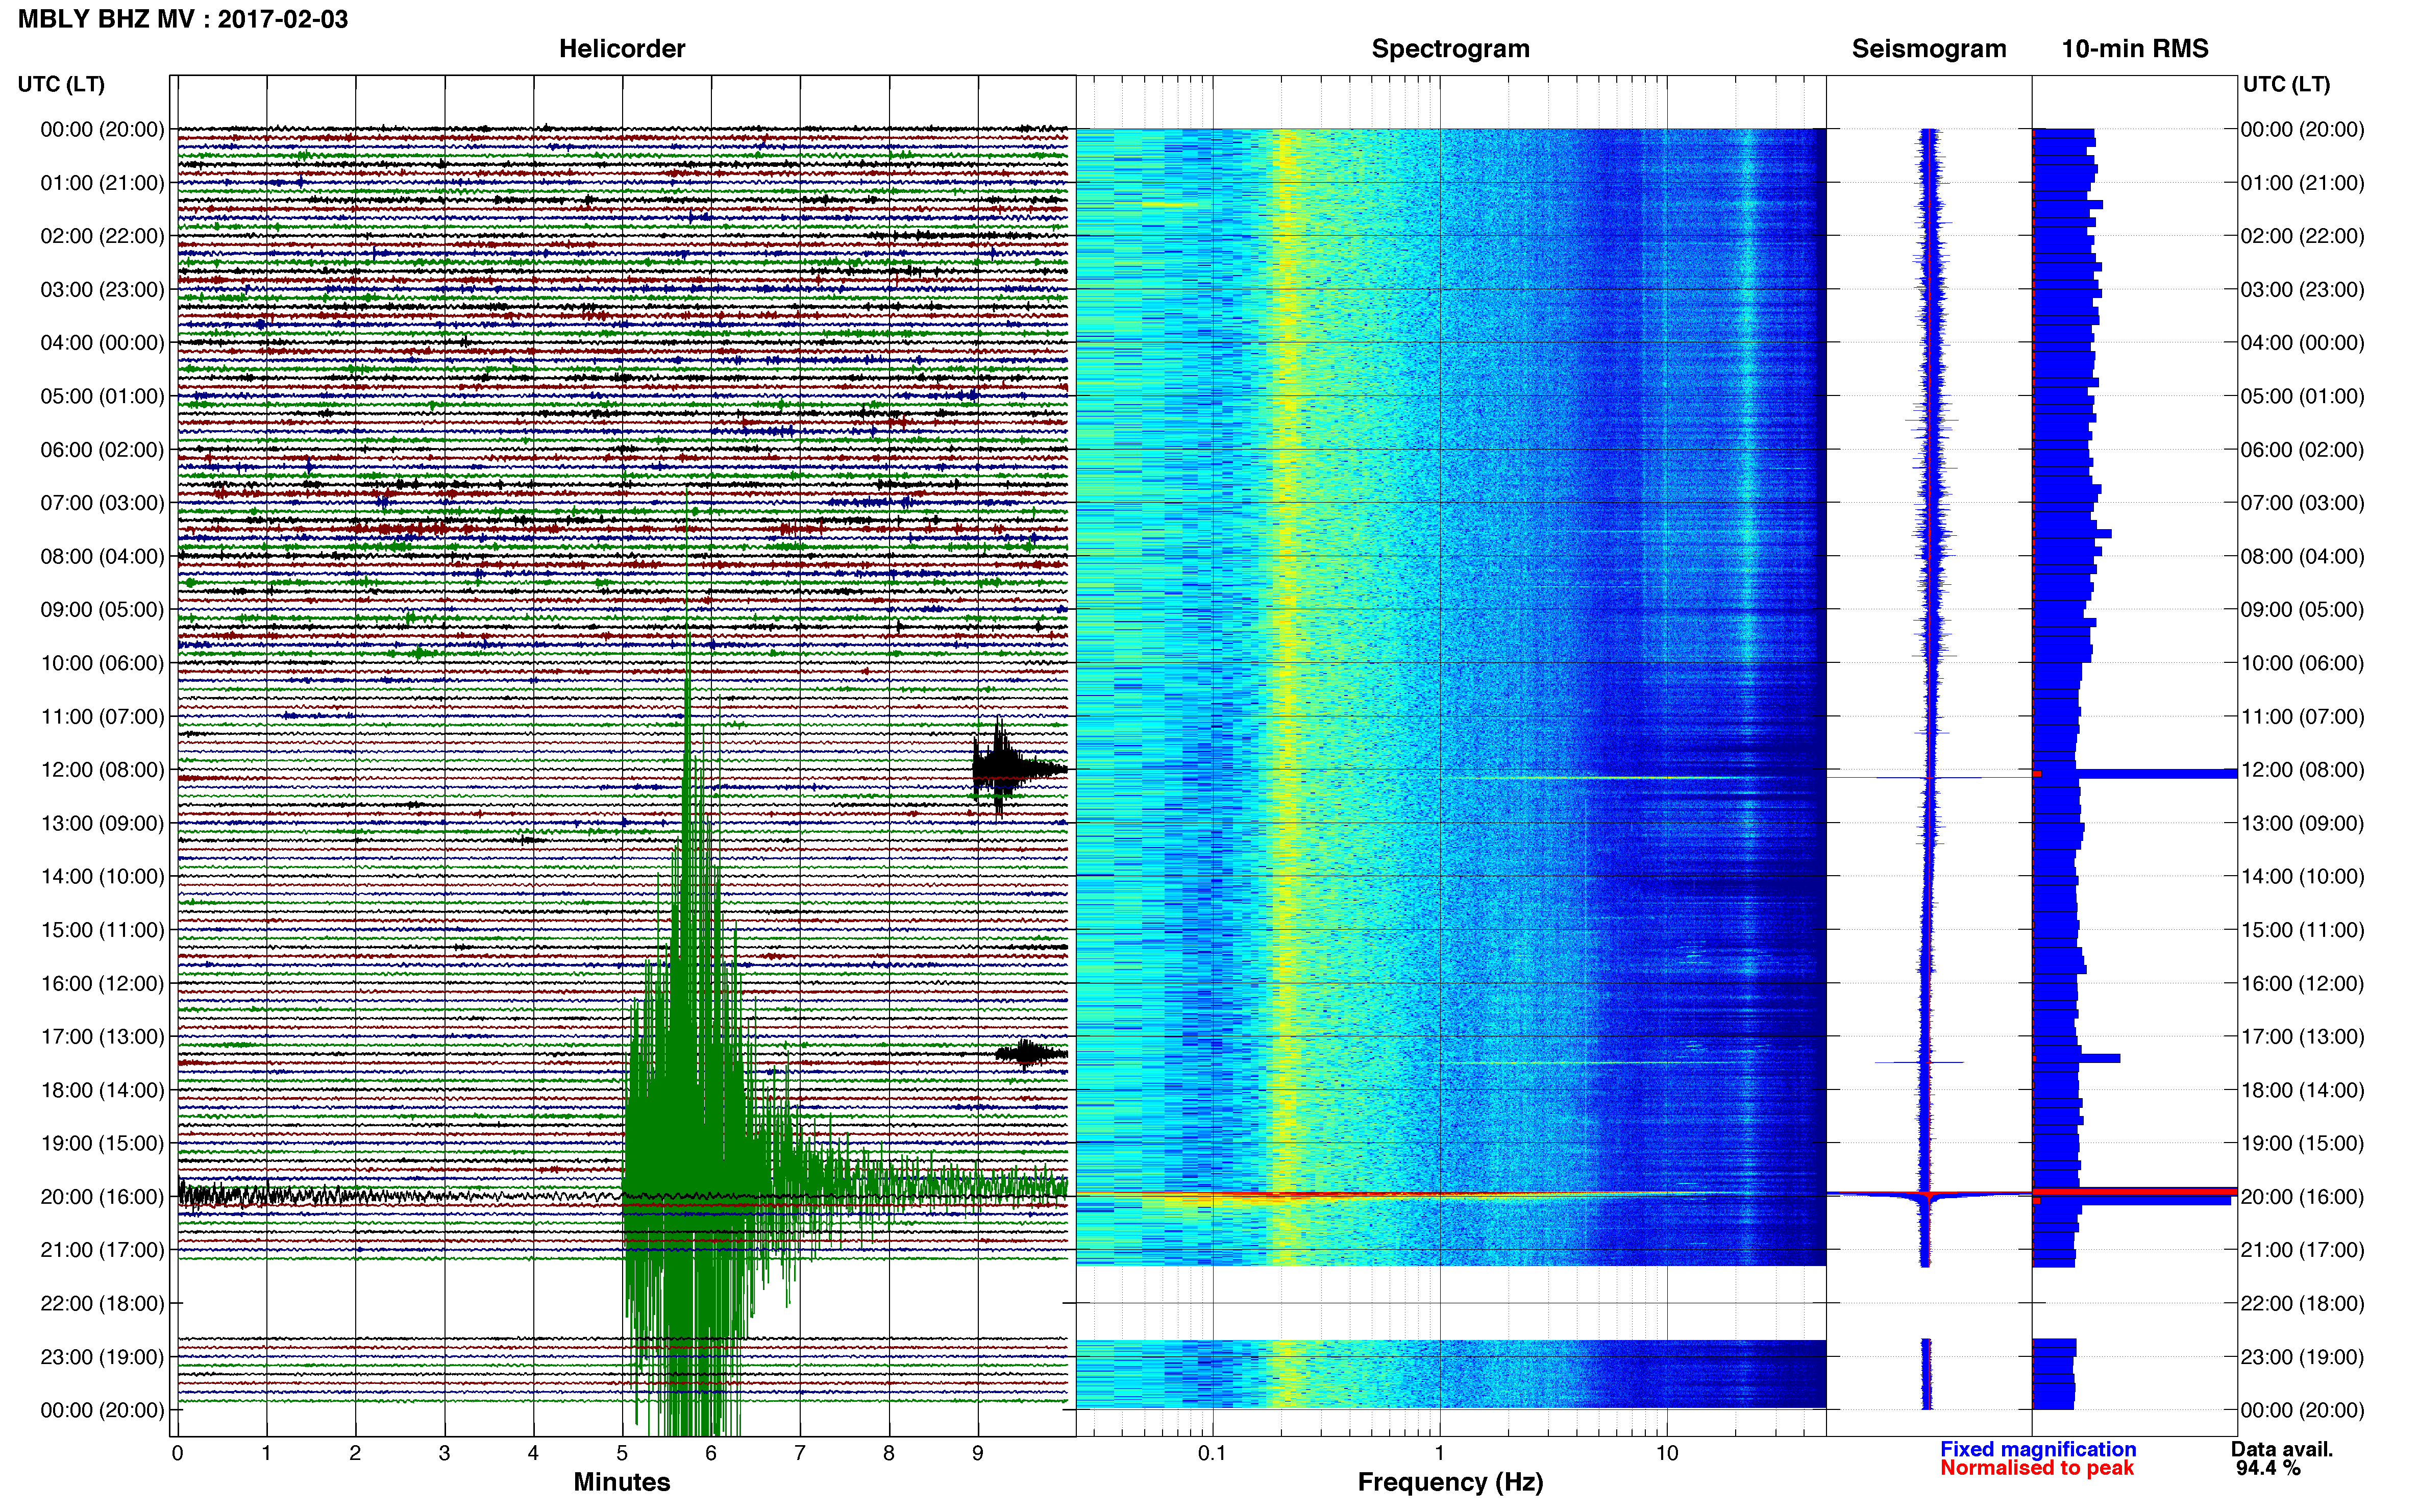The image size is (2419, 1512).
Task: Click the left time label '07:00 (03:00)'
Action: pos(102,503)
